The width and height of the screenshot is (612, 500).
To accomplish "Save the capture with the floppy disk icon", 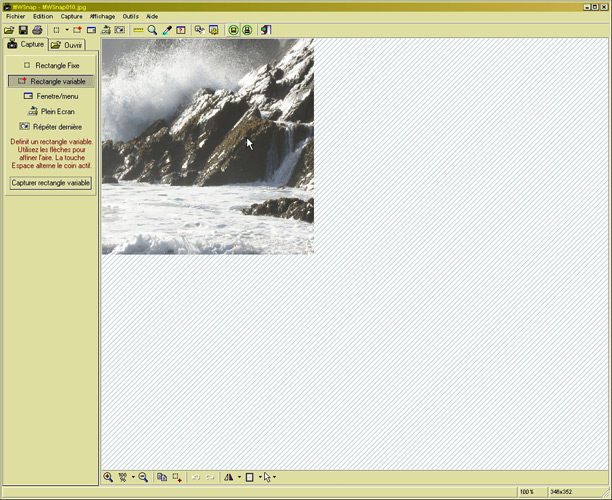I will click(x=23, y=30).
